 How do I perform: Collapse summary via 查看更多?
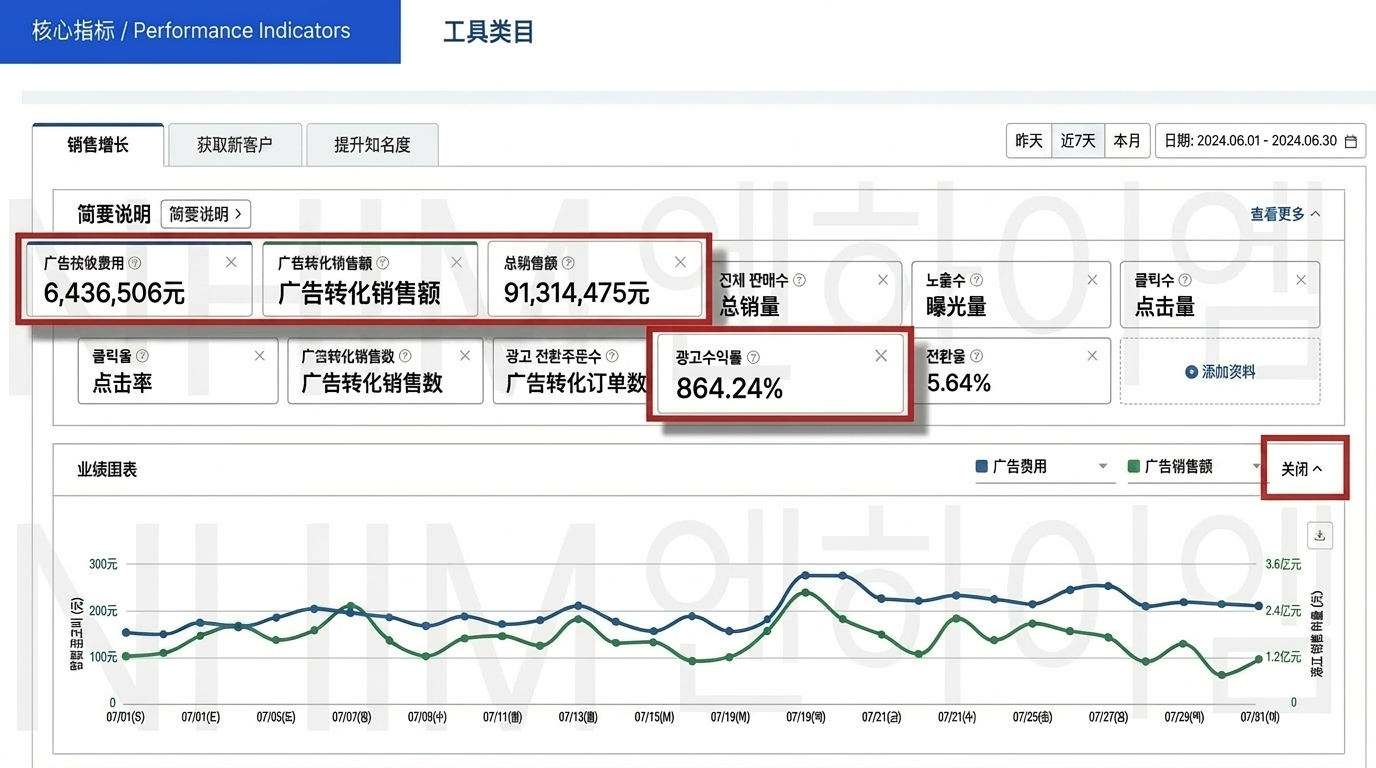pyautogui.click(x=1285, y=214)
